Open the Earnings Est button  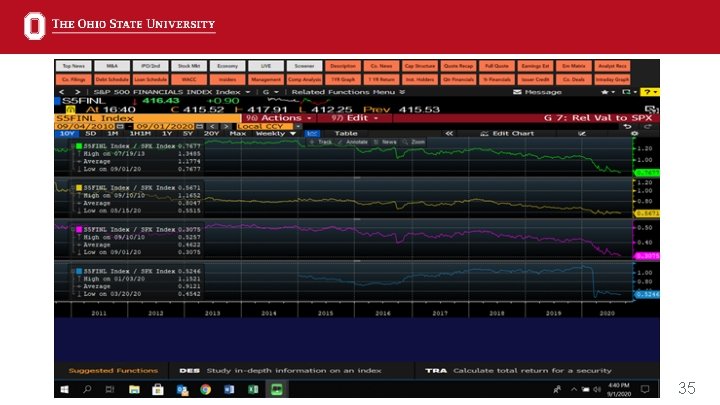(x=535, y=66)
